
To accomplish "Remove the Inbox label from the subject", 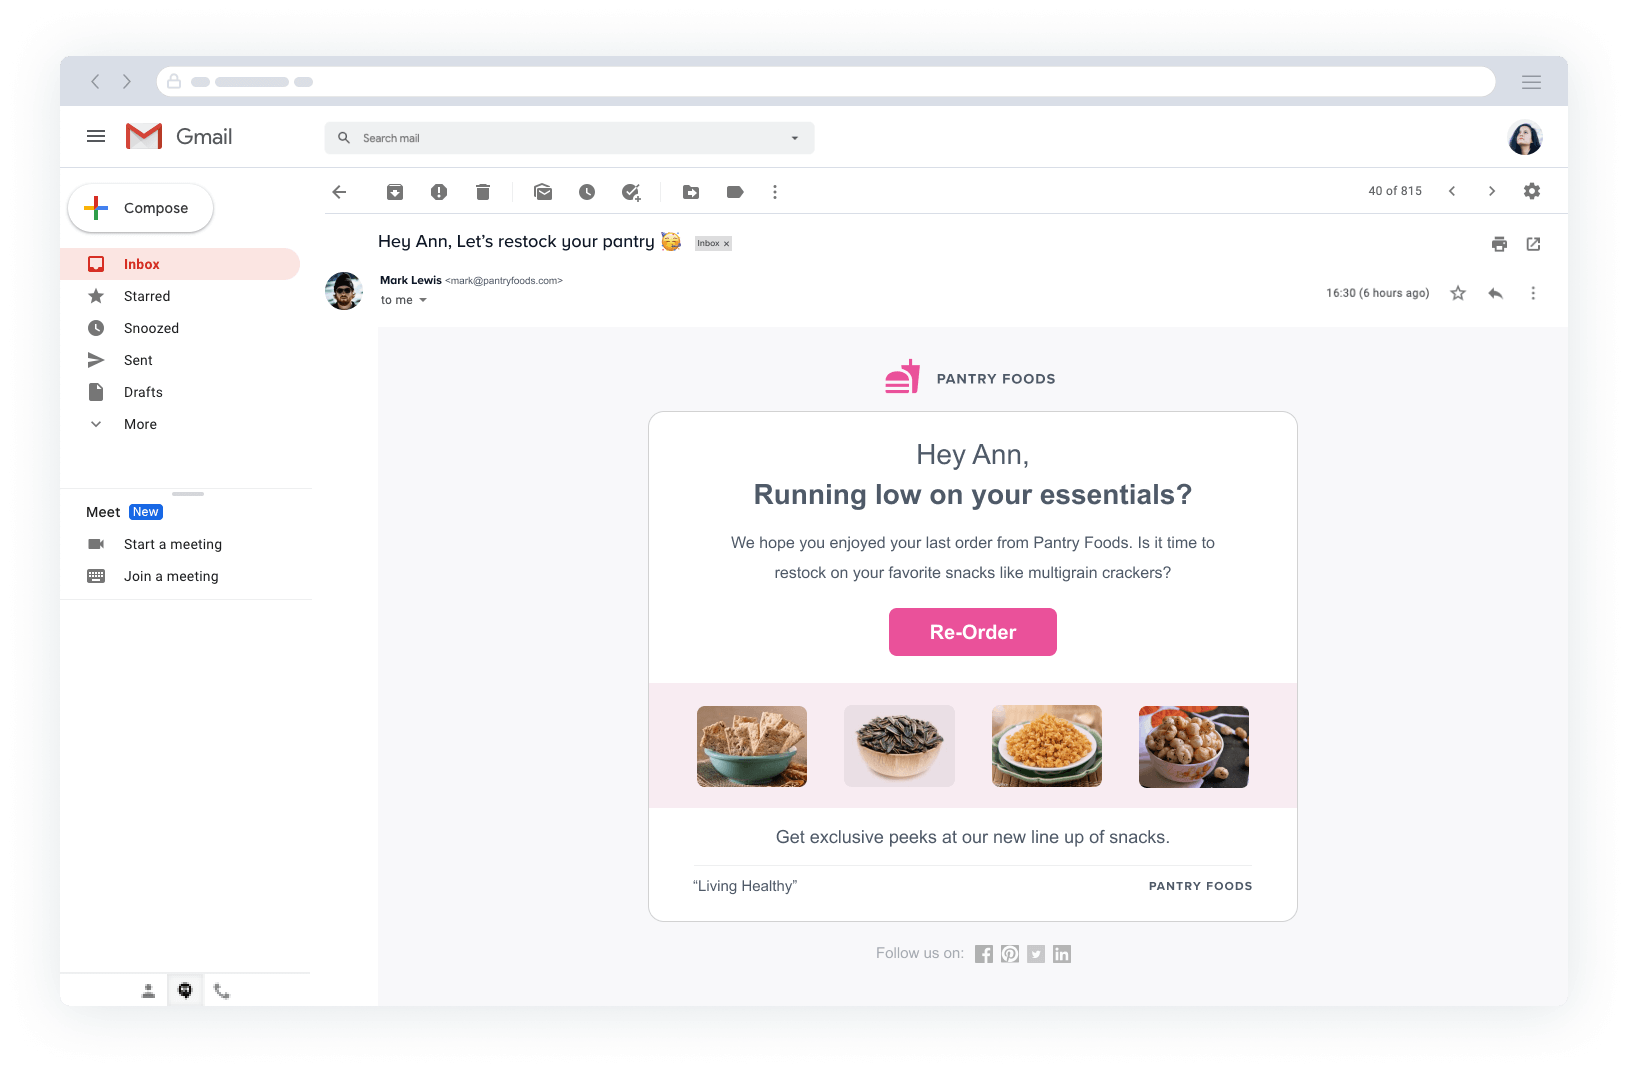I will pos(727,244).
